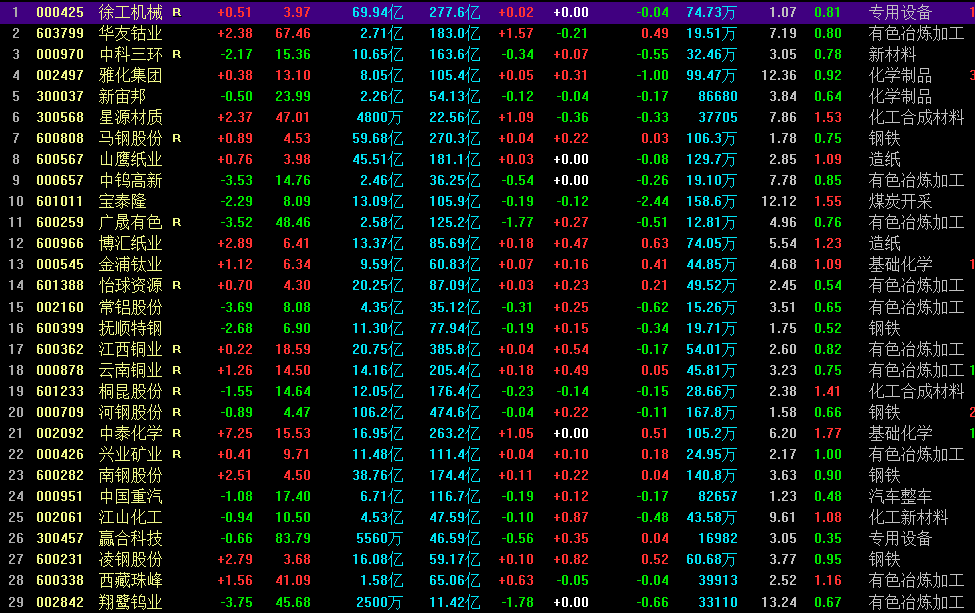The width and height of the screenshot is (975, 613).
Task: Click the R marker next to 江西铜业
Action: [x=177, y=349]
